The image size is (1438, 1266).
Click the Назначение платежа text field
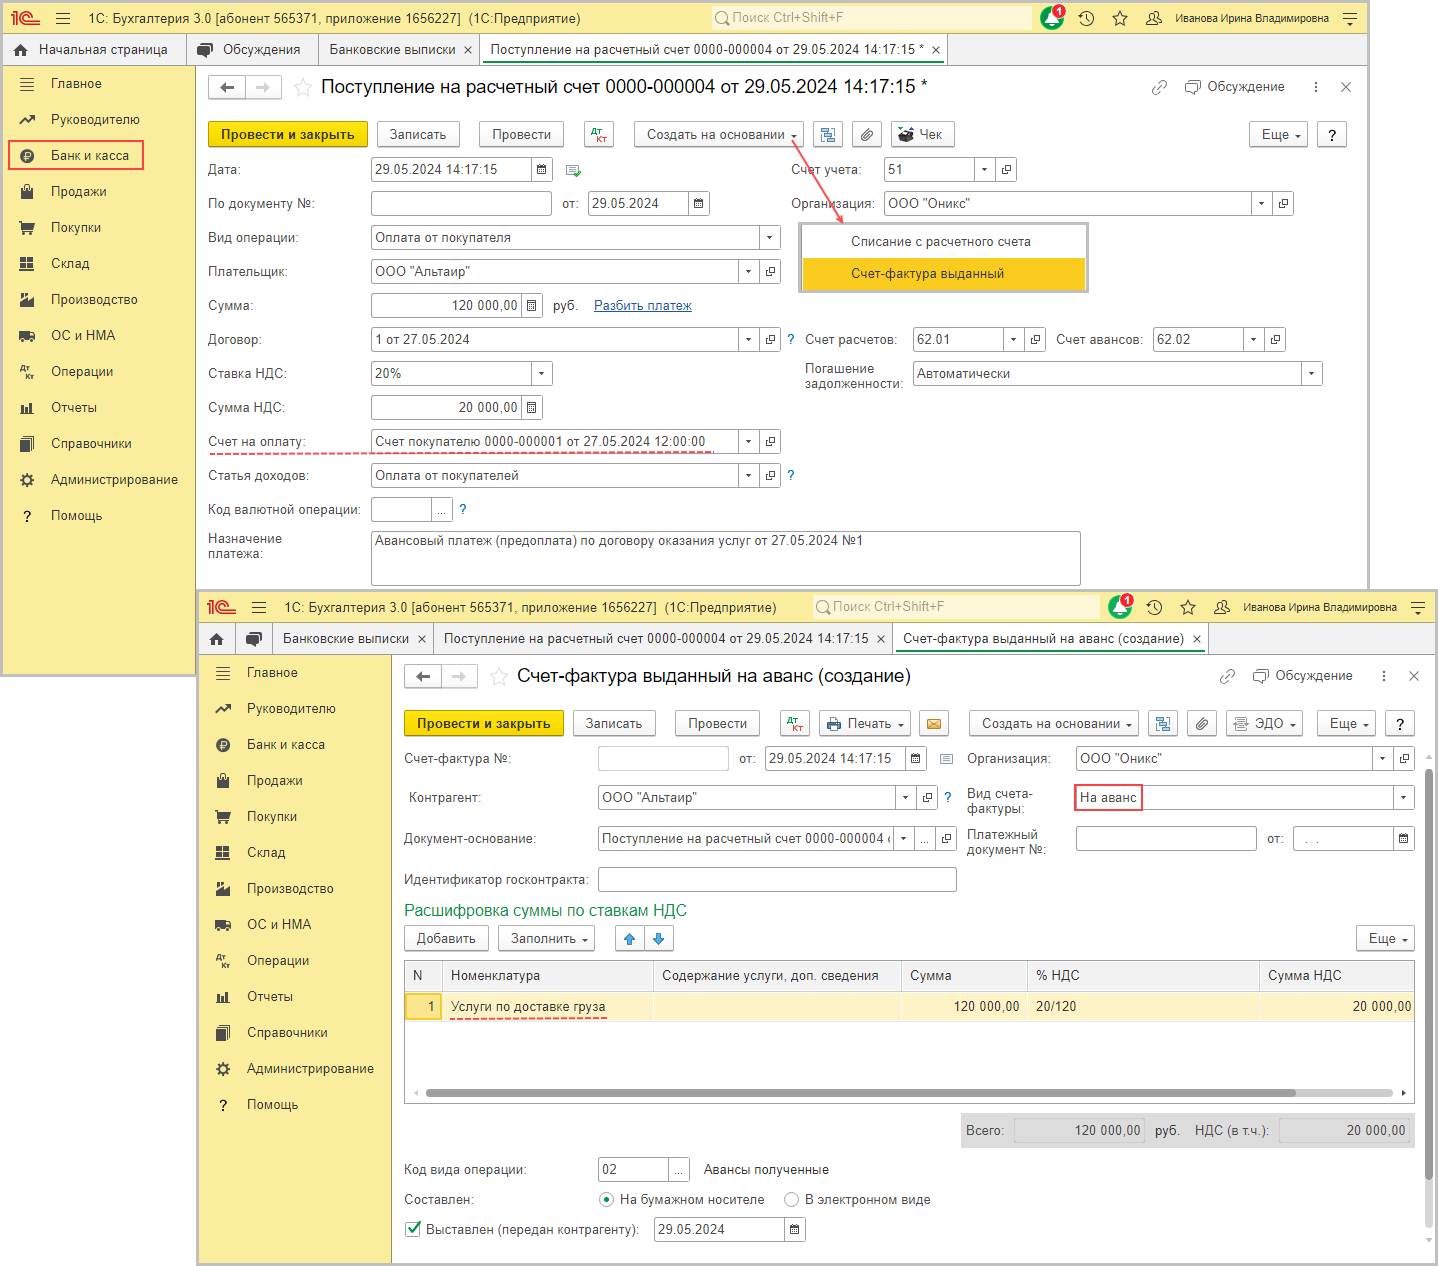pyautogui.click(x=725, y=558)
